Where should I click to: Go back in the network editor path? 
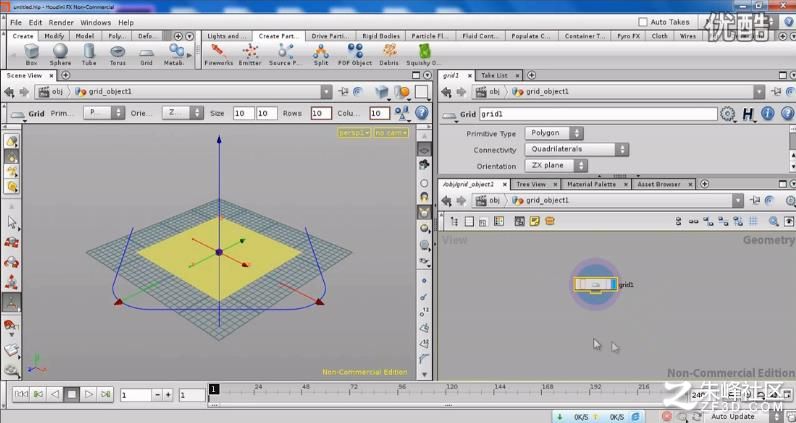(x=446, y=201)
